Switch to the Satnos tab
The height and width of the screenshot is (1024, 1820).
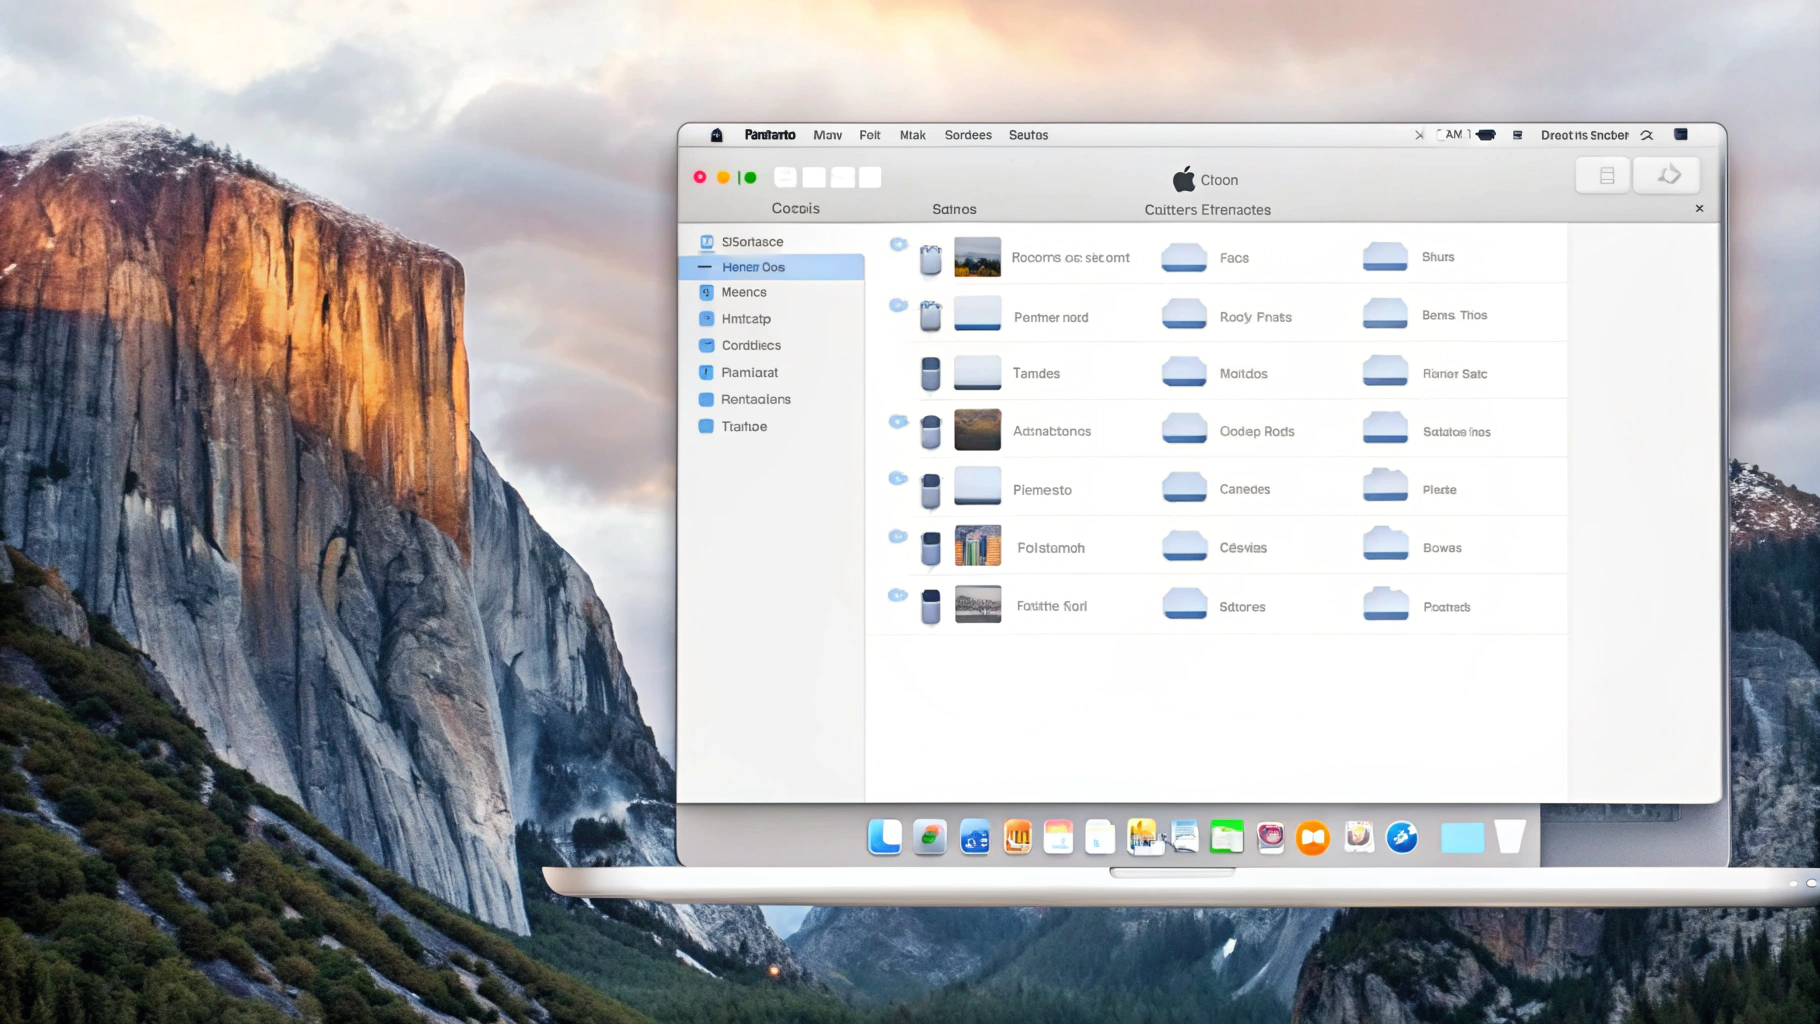pyautogui.click(x=953, y=209)
